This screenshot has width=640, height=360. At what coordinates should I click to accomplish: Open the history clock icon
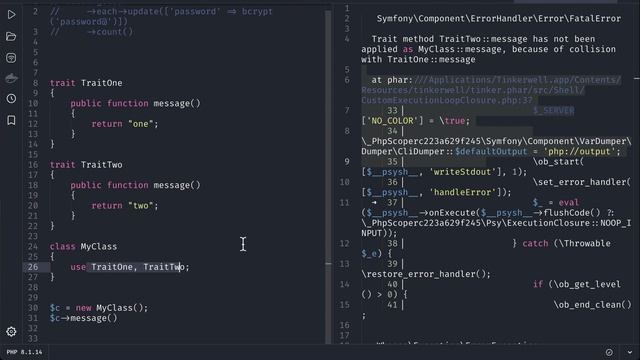[11, 99]
